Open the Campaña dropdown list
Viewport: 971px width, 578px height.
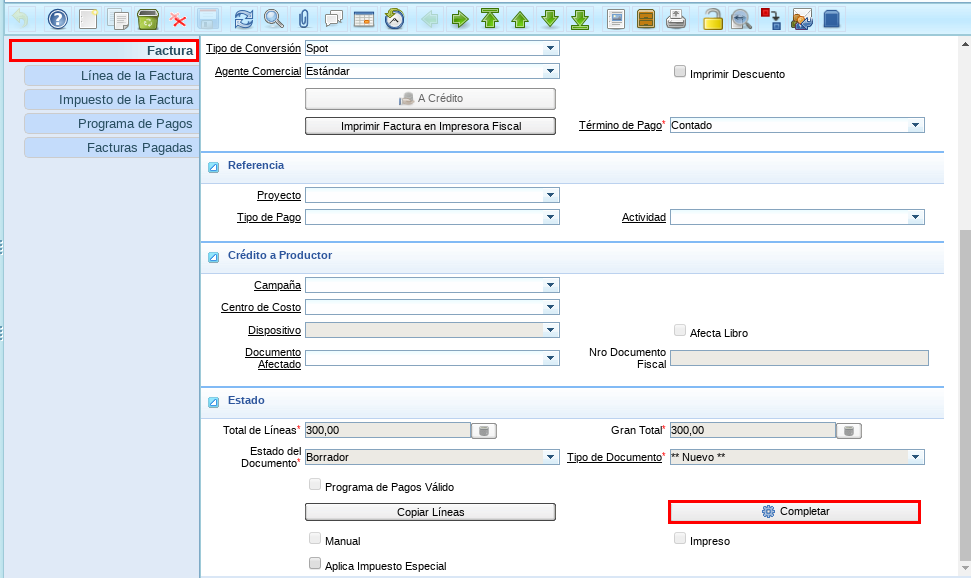[x=550, y=285]
